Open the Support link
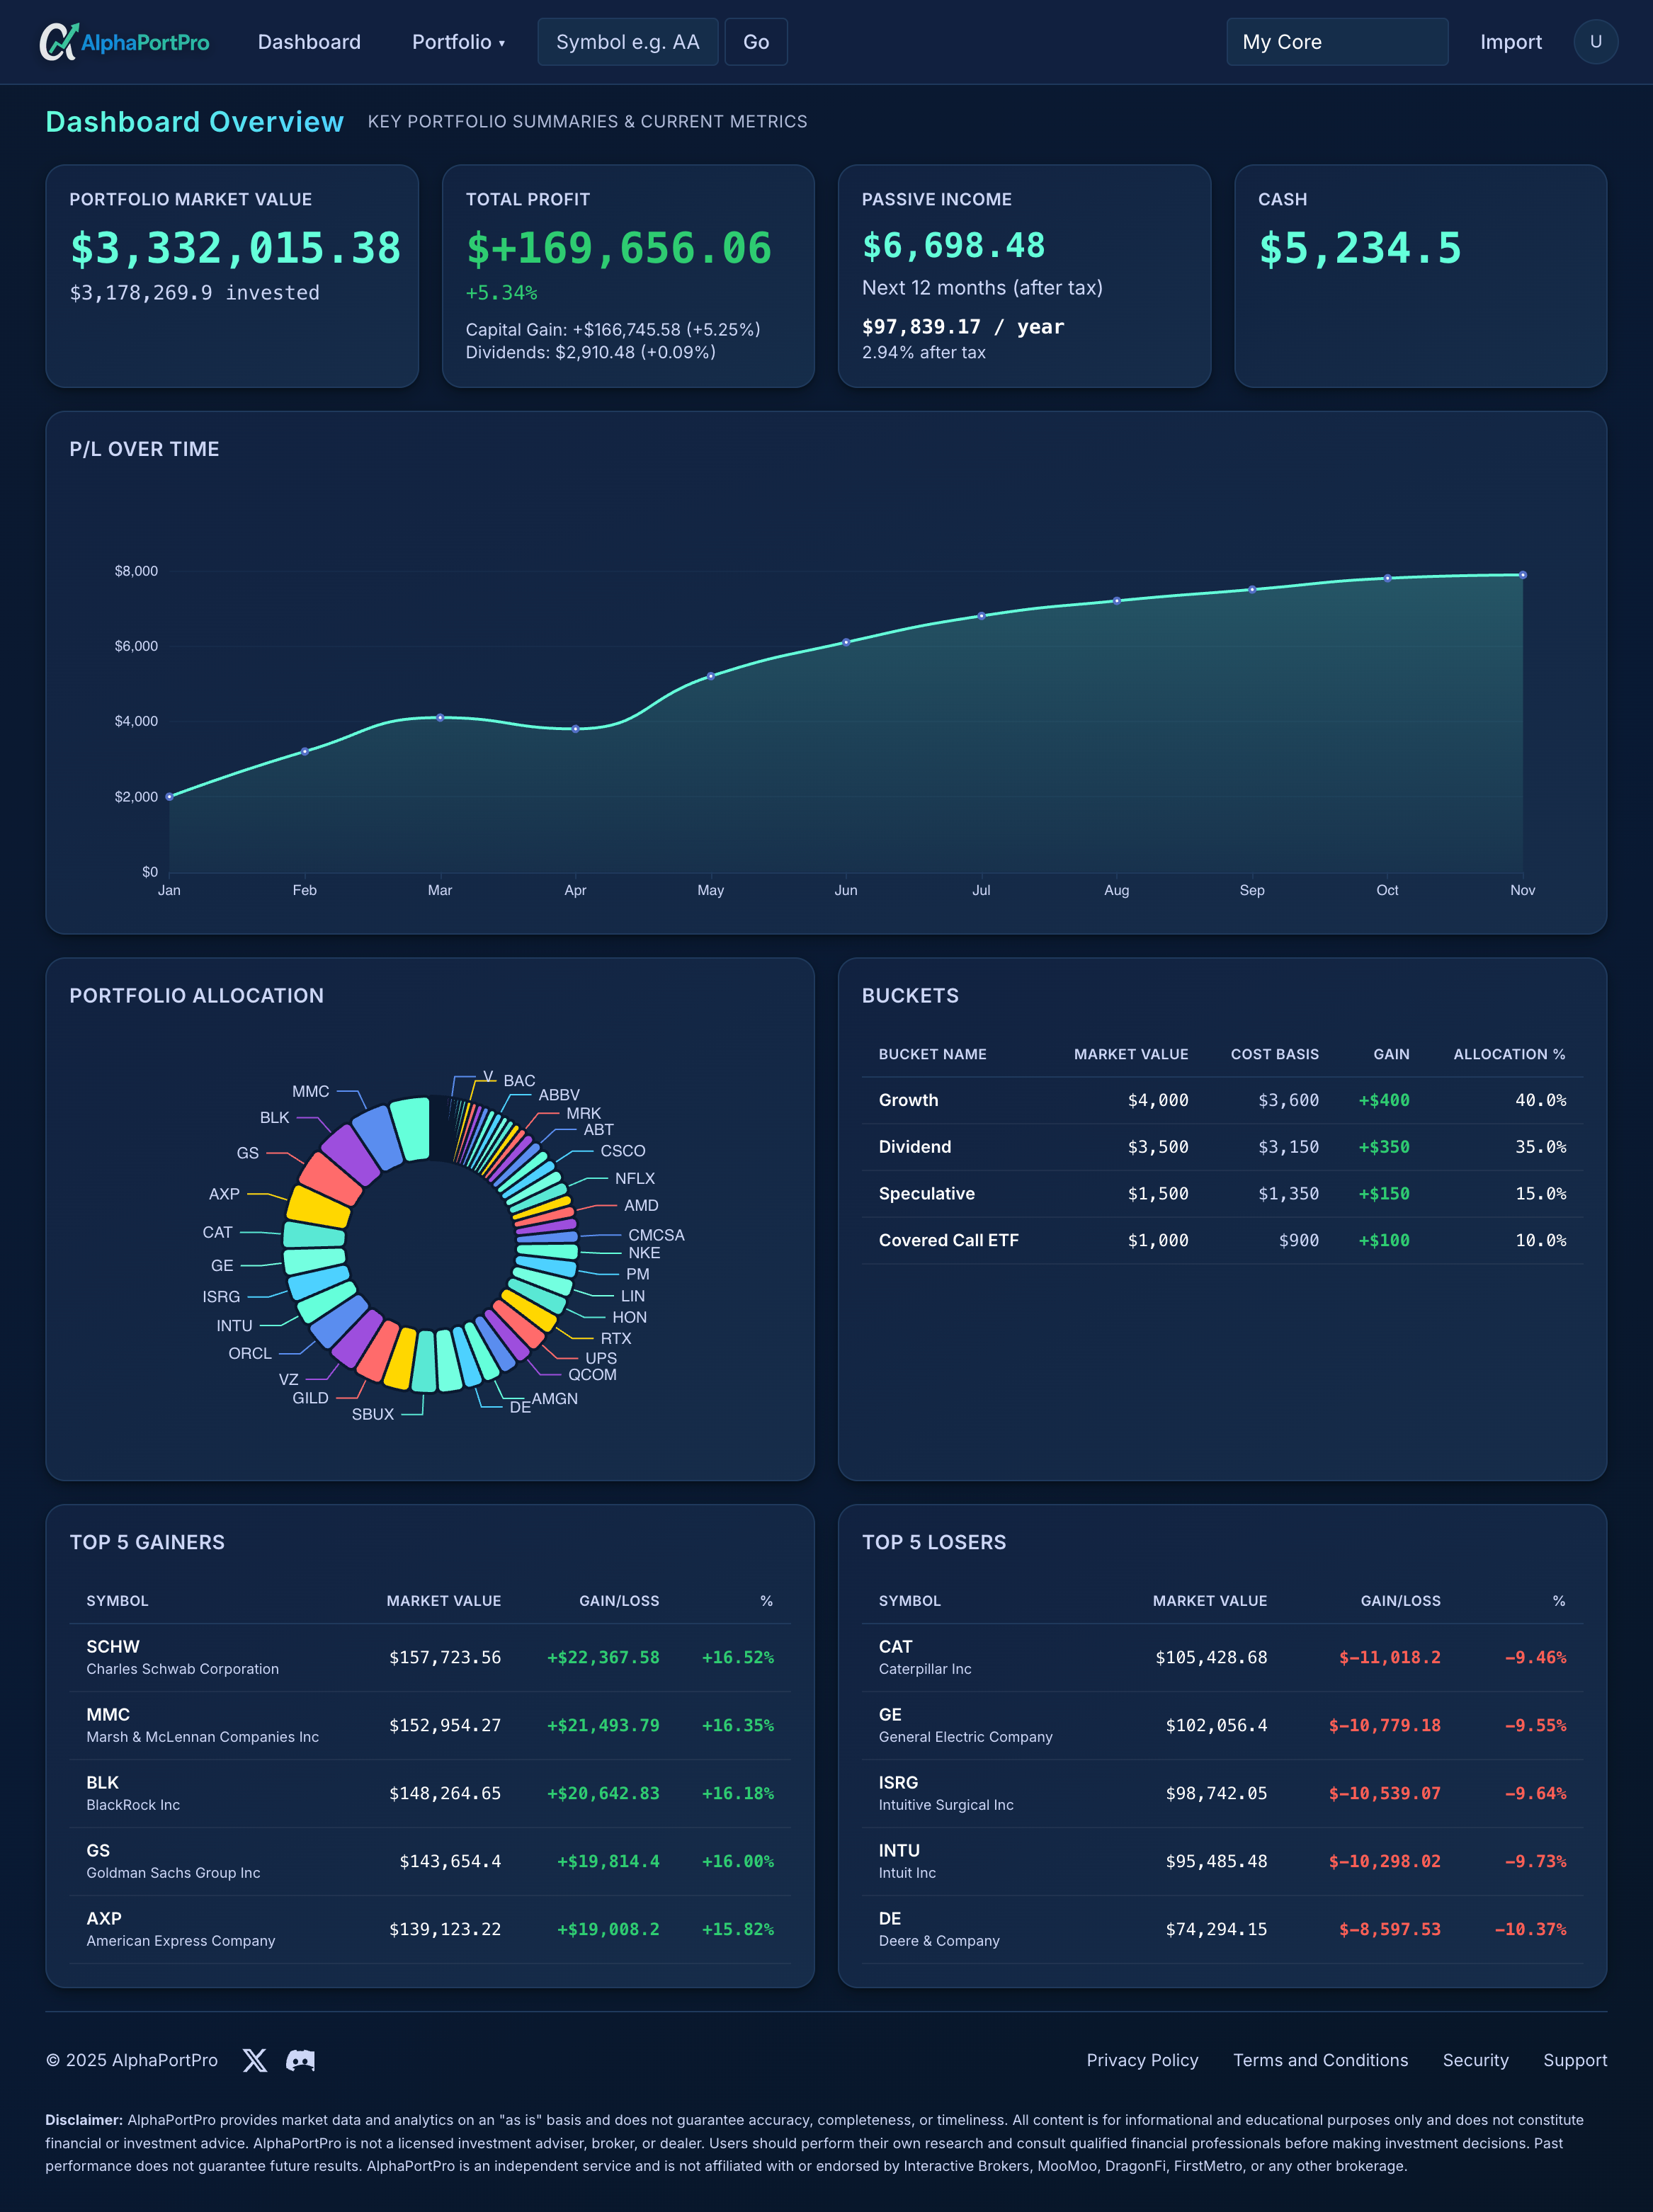 click(1575, 2060)
